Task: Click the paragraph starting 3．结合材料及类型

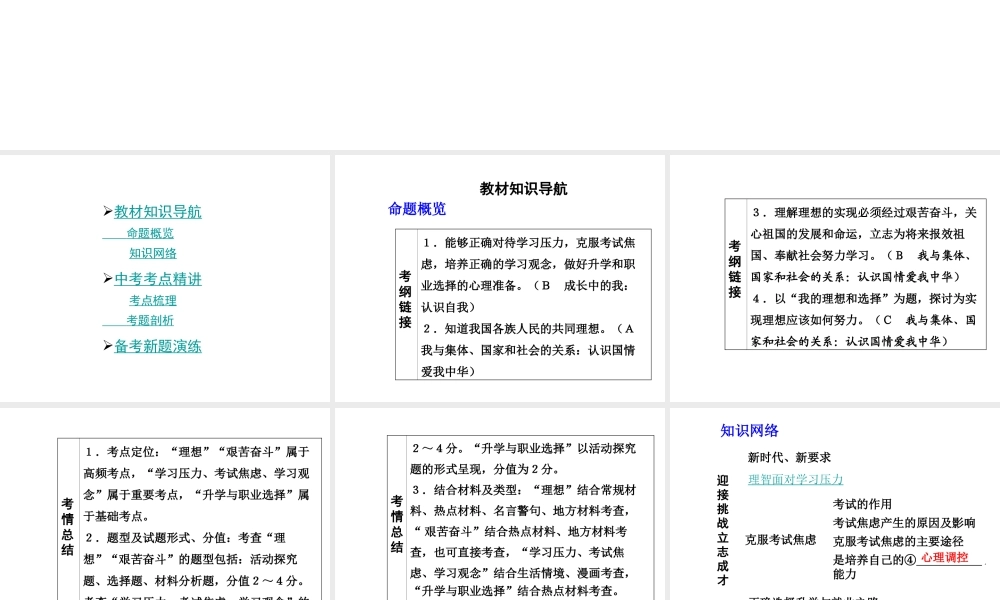Action: pos(523,541)
